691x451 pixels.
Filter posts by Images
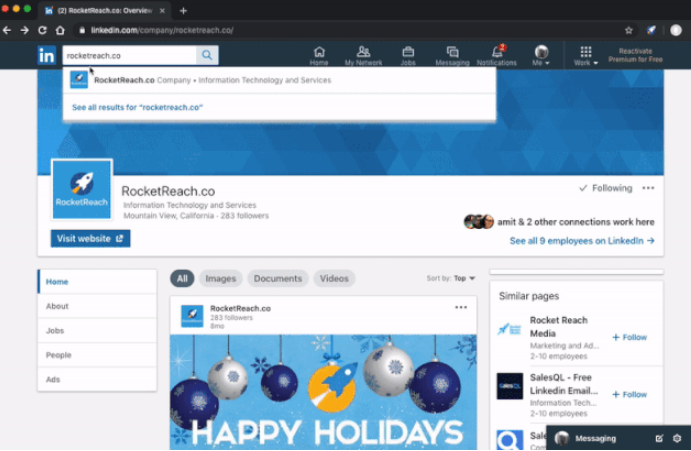tap(220, 279)
